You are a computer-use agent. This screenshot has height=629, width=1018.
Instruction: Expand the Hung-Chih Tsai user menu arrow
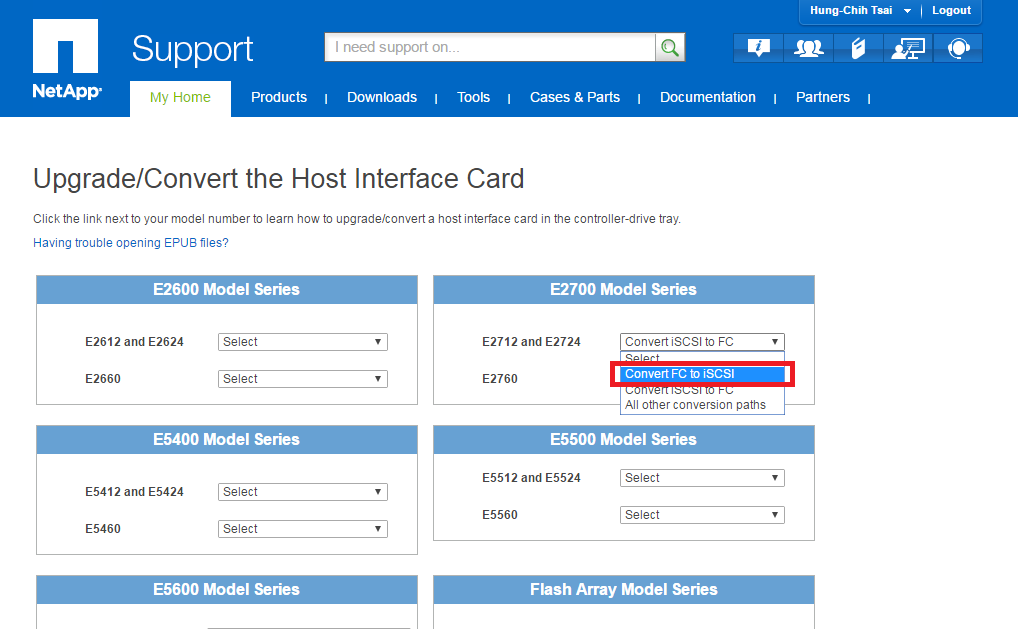click(x=907, y=11)
